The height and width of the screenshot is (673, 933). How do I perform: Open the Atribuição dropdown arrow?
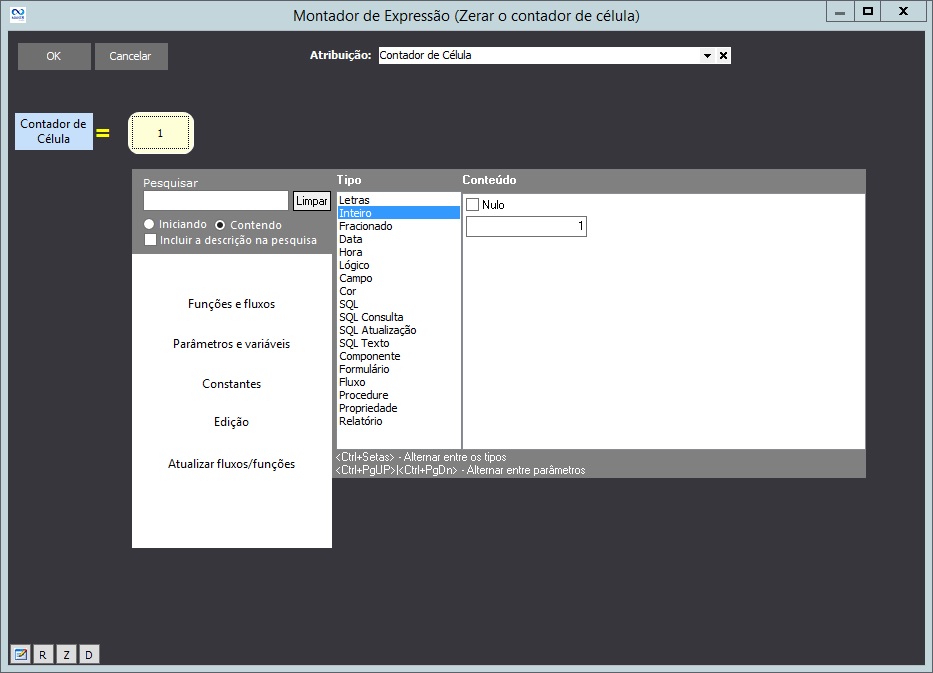click(707, 56)
